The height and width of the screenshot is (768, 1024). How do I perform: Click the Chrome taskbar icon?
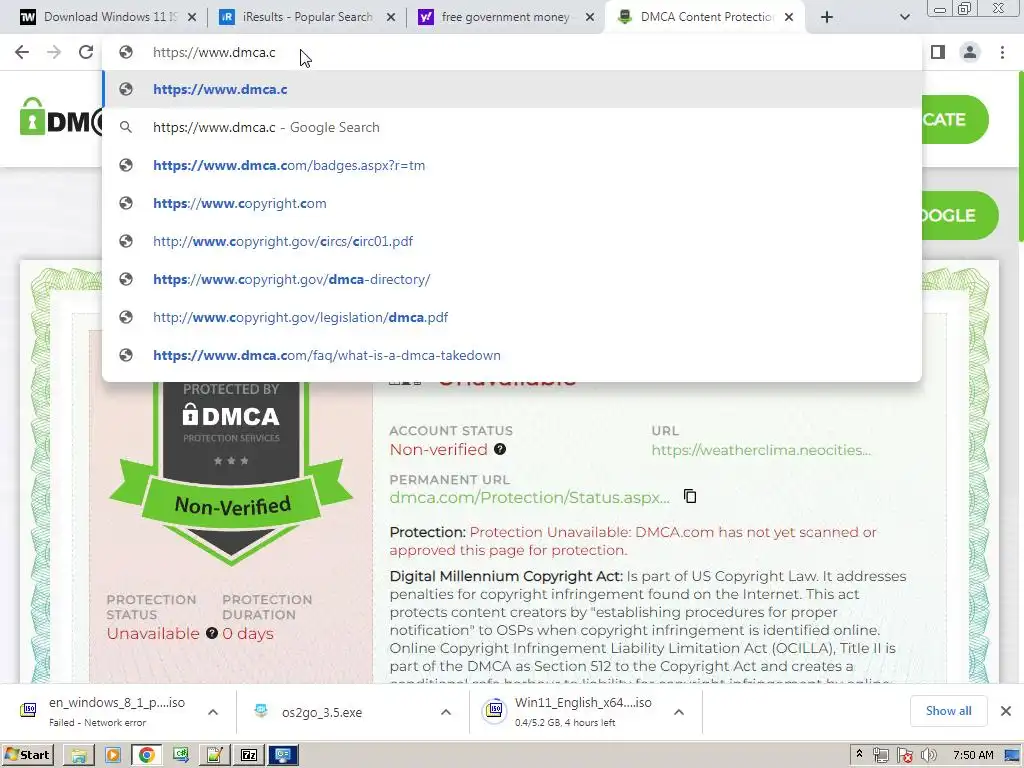coord(147,756)
